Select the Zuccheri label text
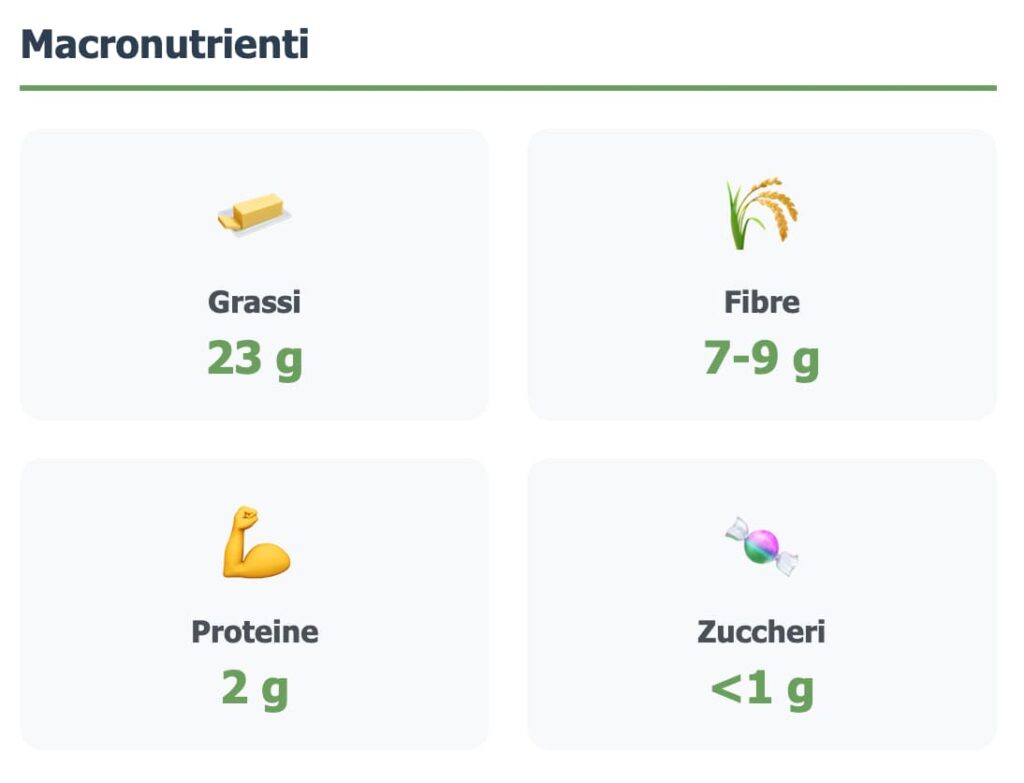Image resolution: width=1024 pixels, height=783 pixels. tap(762, 632)
